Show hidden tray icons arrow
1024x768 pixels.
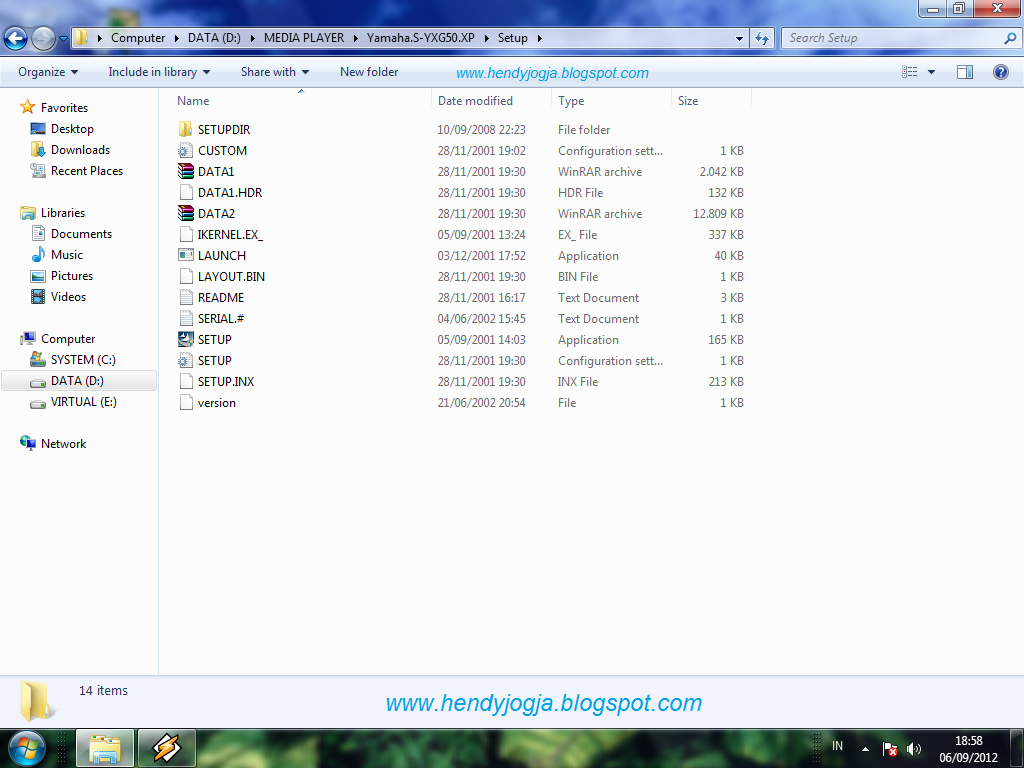865,749
